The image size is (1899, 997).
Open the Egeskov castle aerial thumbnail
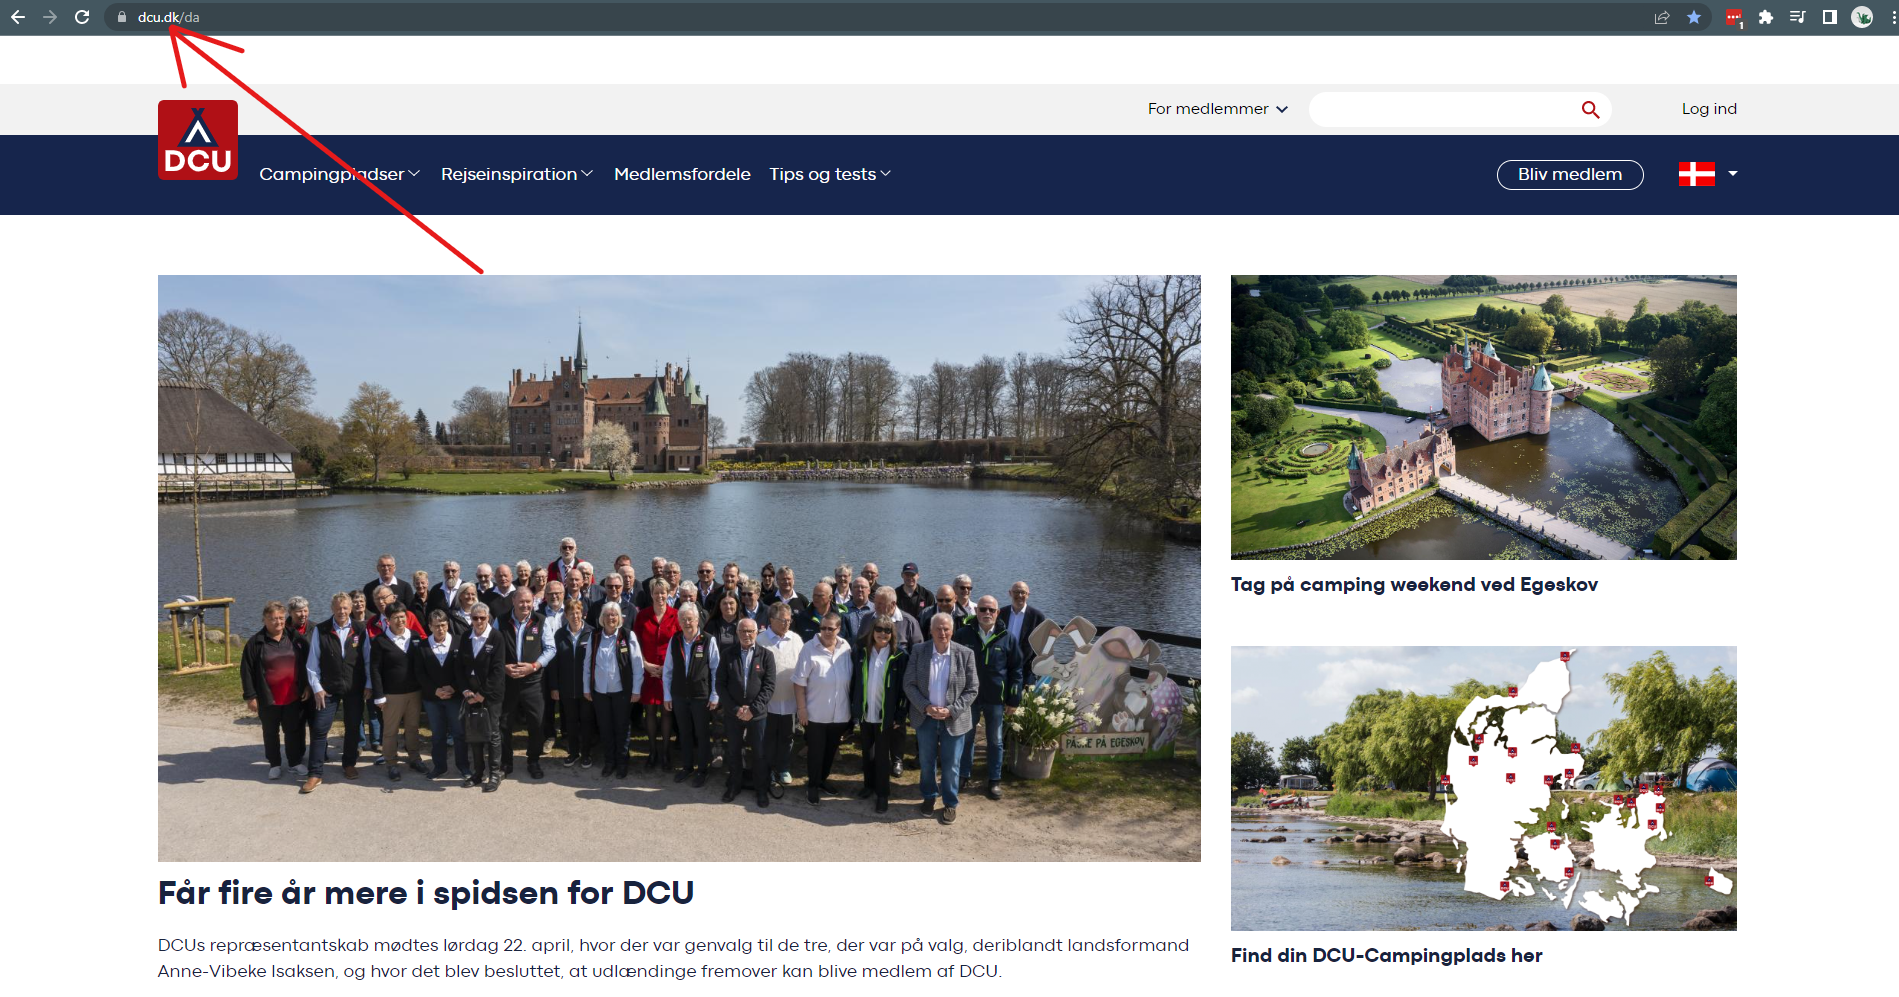(x=1483, y=417)
